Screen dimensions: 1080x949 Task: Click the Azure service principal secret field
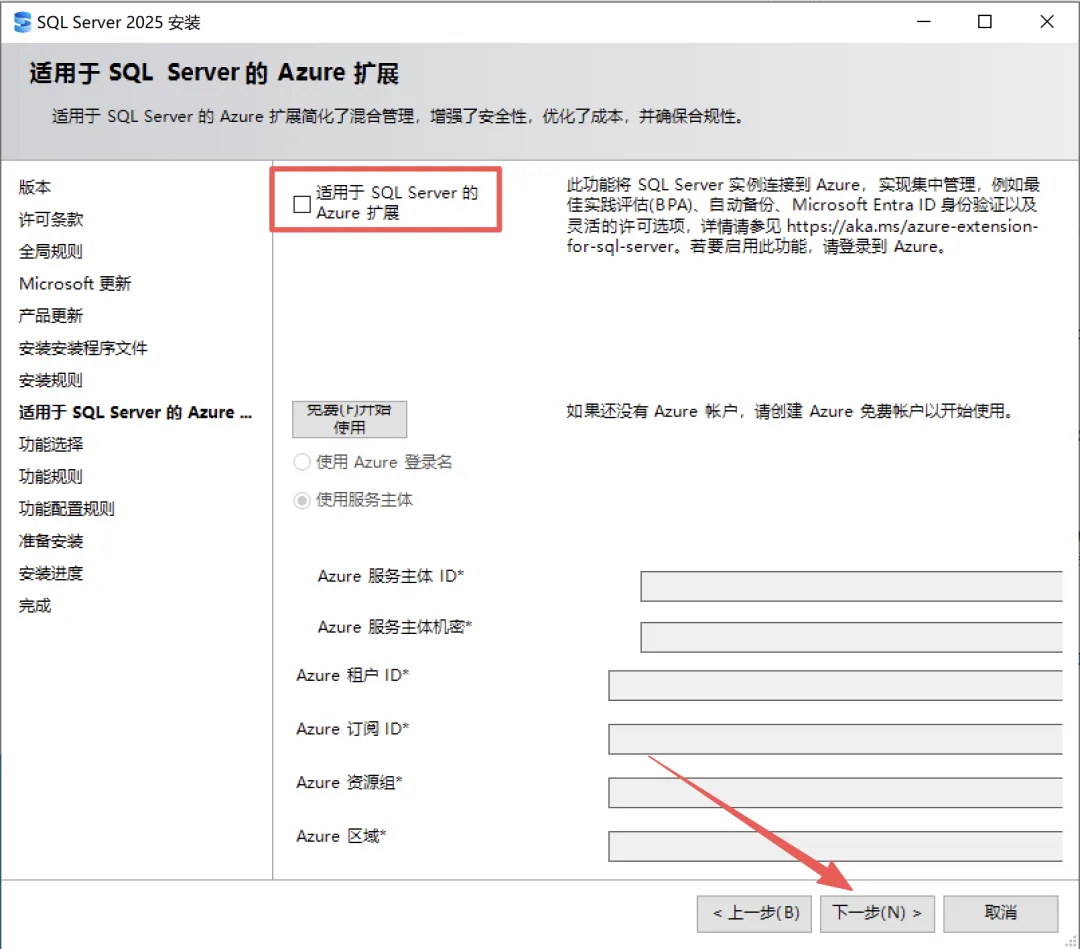[x=851, y=637]
